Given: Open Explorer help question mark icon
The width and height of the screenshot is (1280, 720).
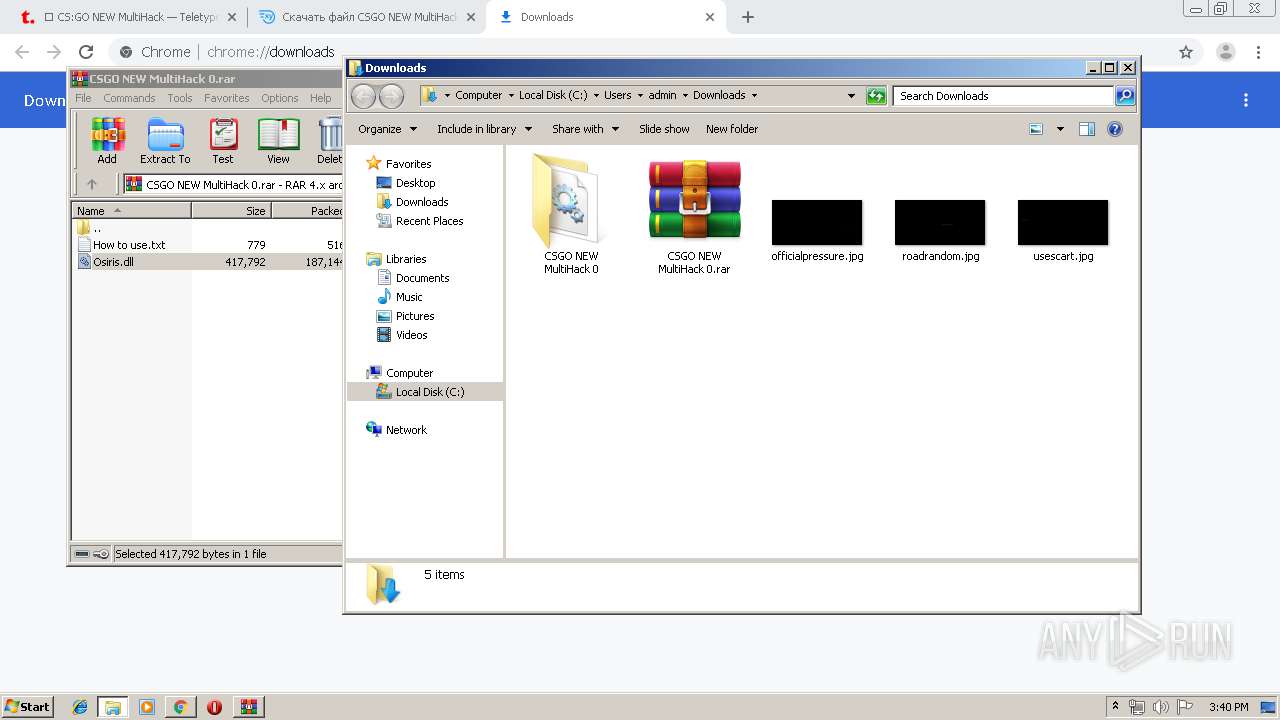Looking at the screenshot, I should 1115,129.
